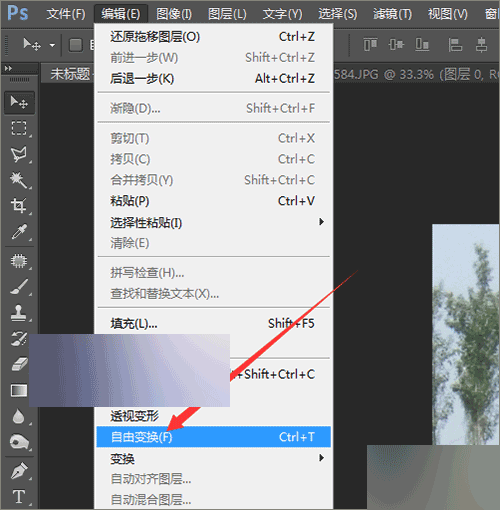
Task: Choose Step Forward Shift+Ctrl+Z entry
Action: 213,58
